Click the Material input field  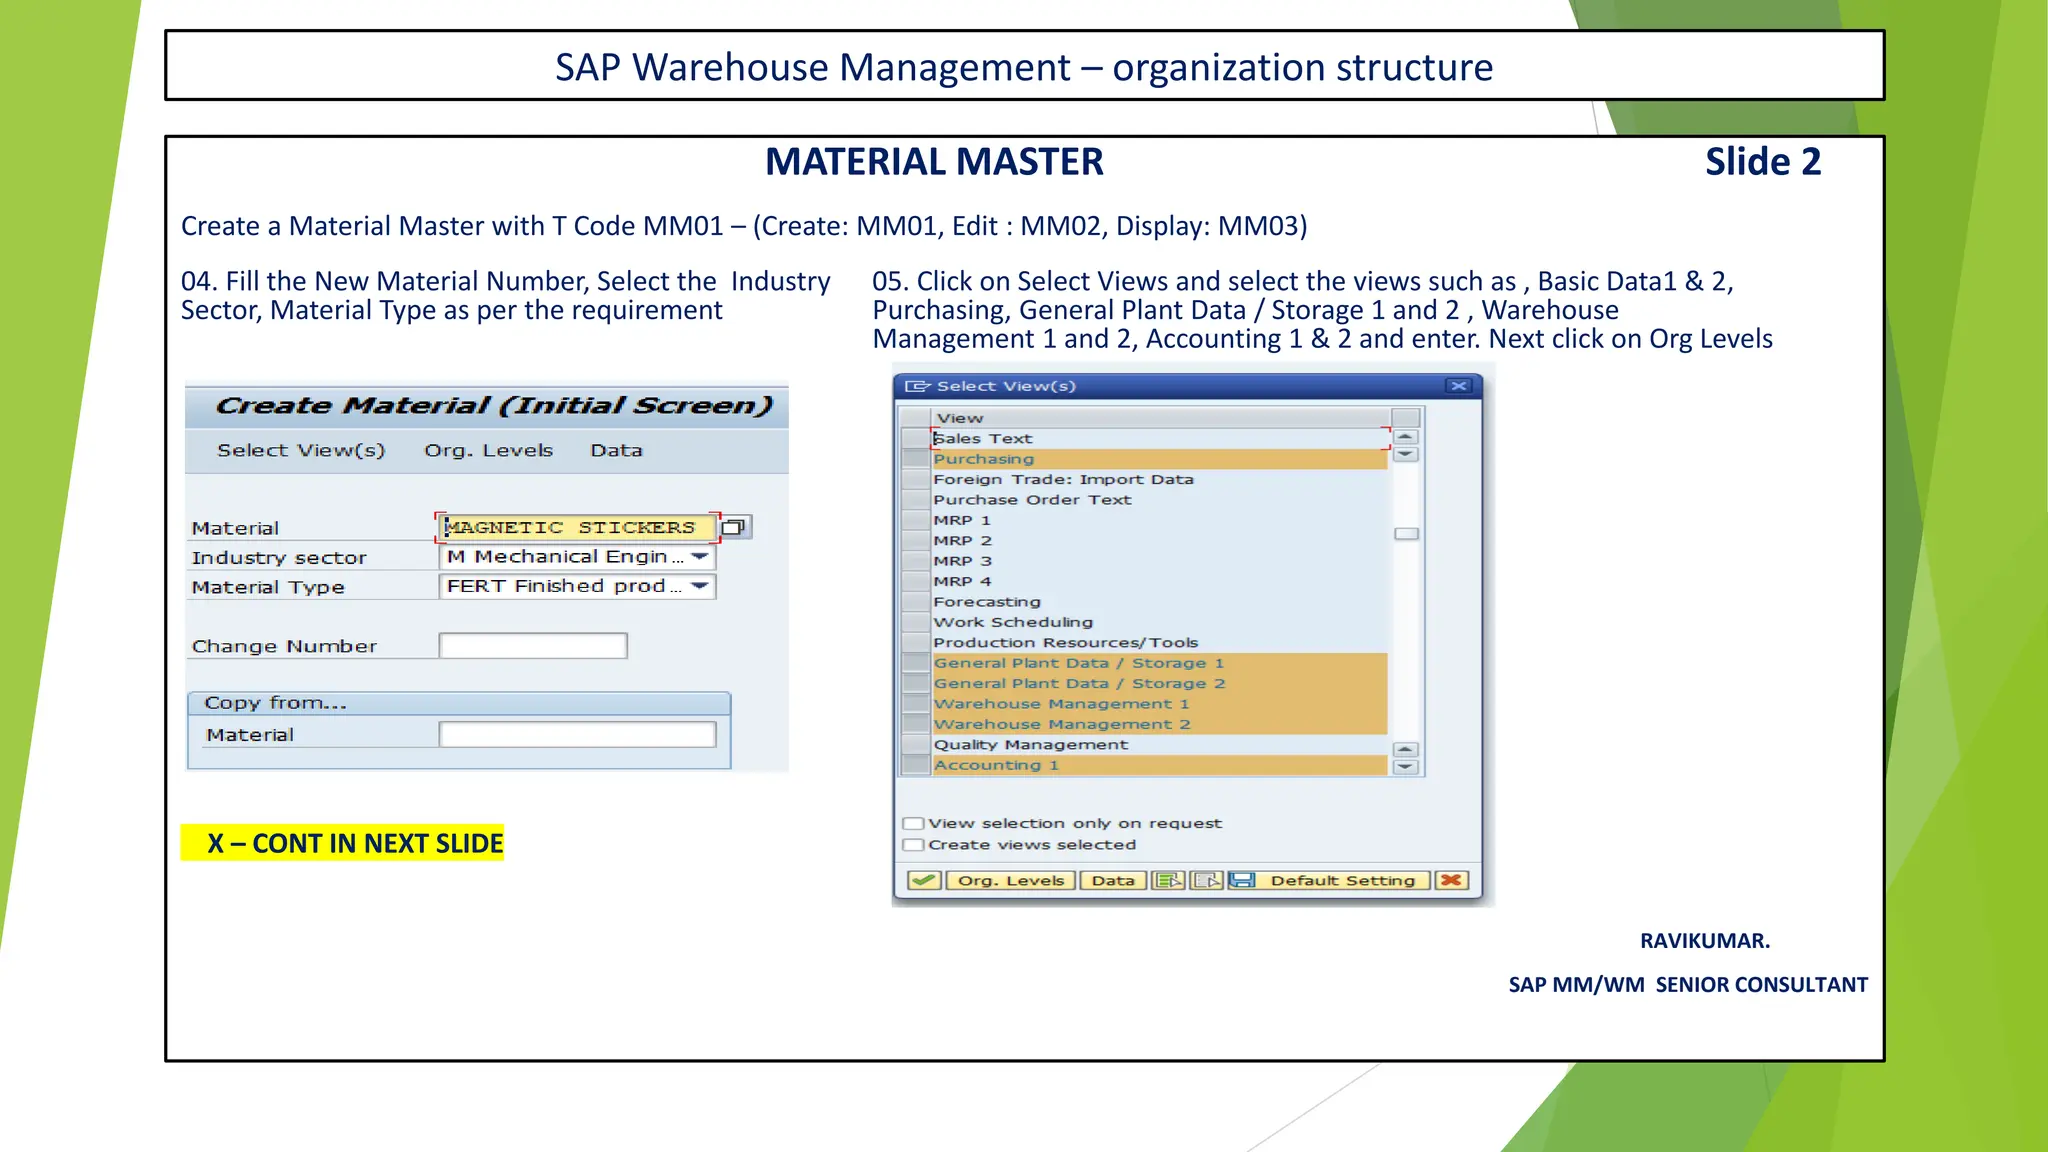coord(578,527)
